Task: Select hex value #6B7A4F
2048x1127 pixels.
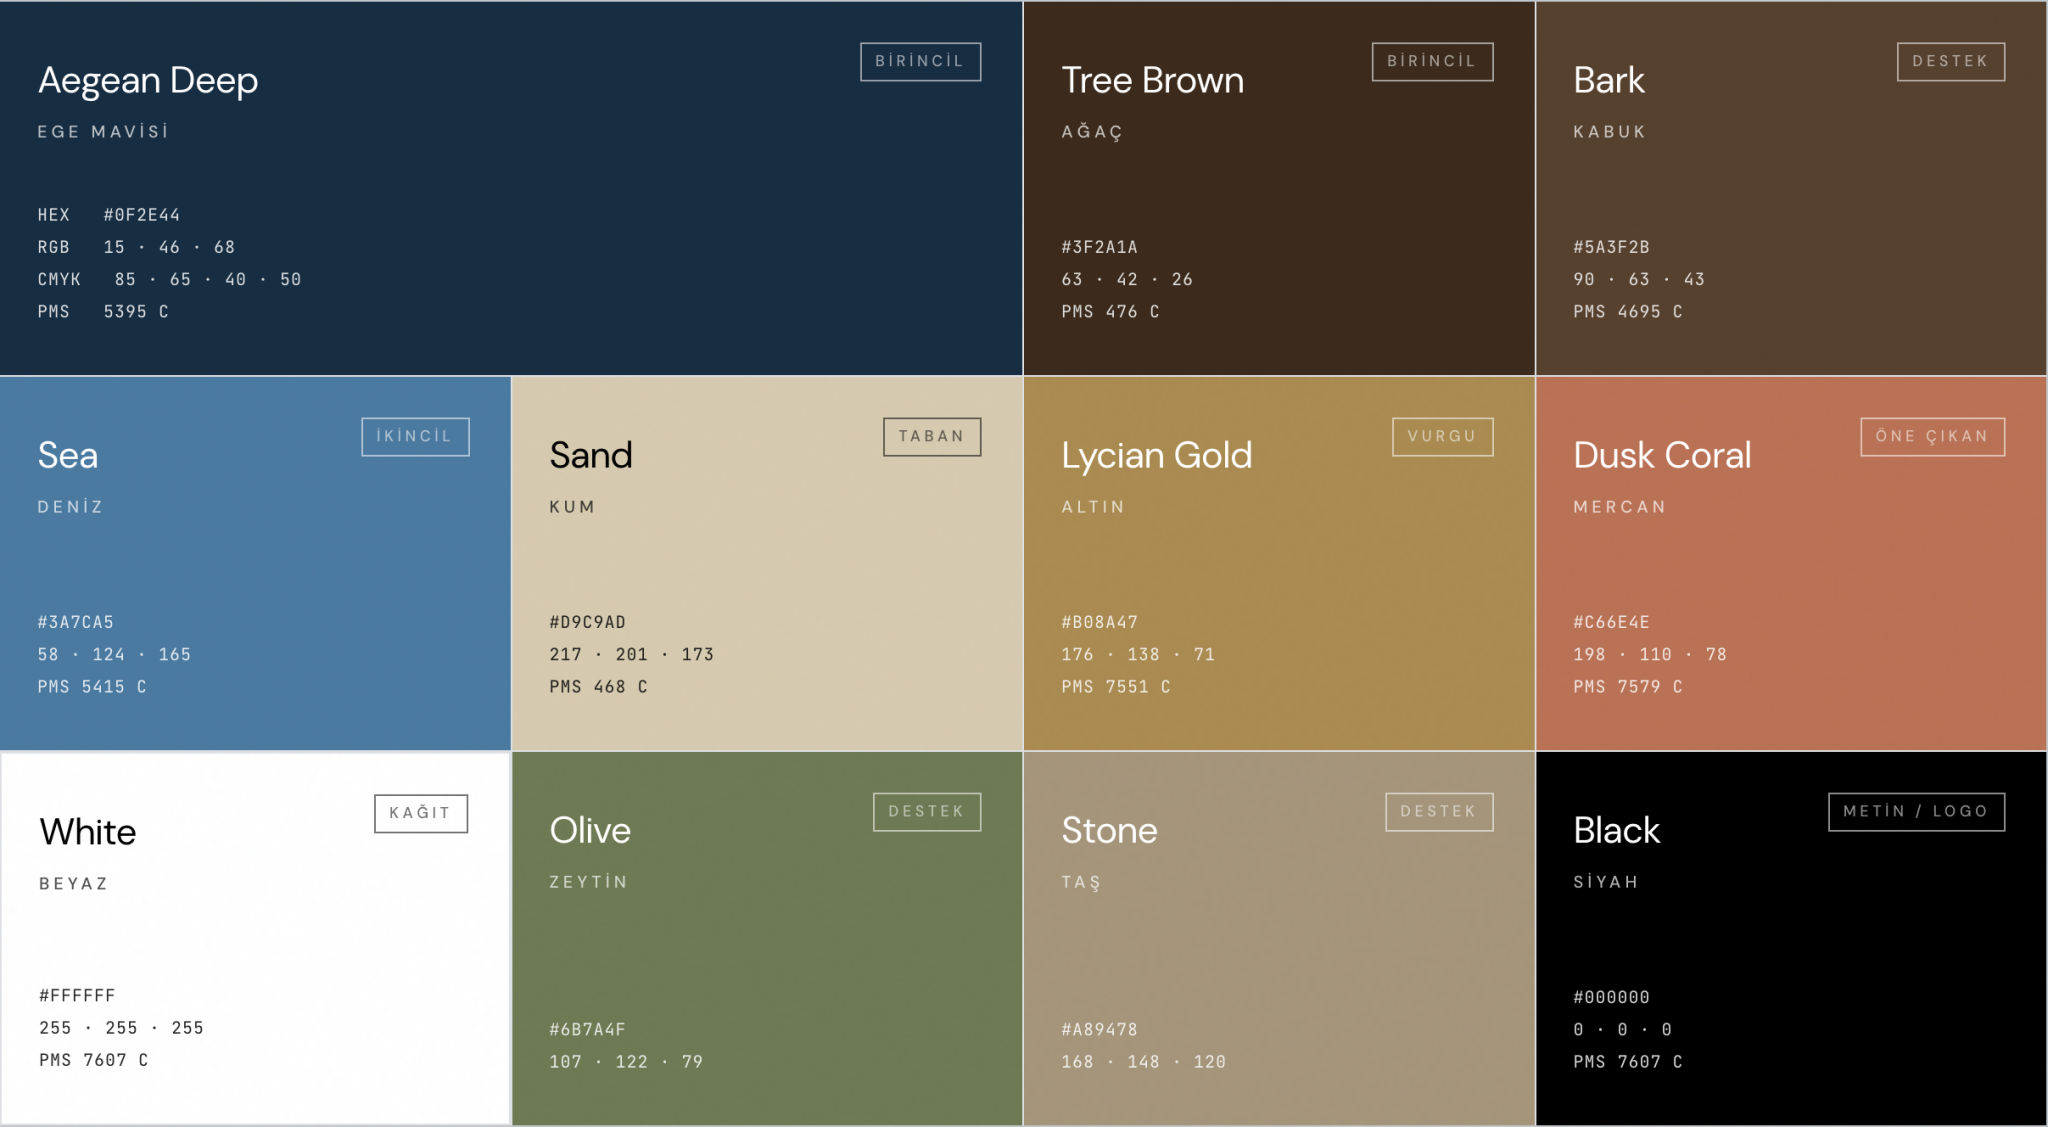Action: pos(587,1029)
